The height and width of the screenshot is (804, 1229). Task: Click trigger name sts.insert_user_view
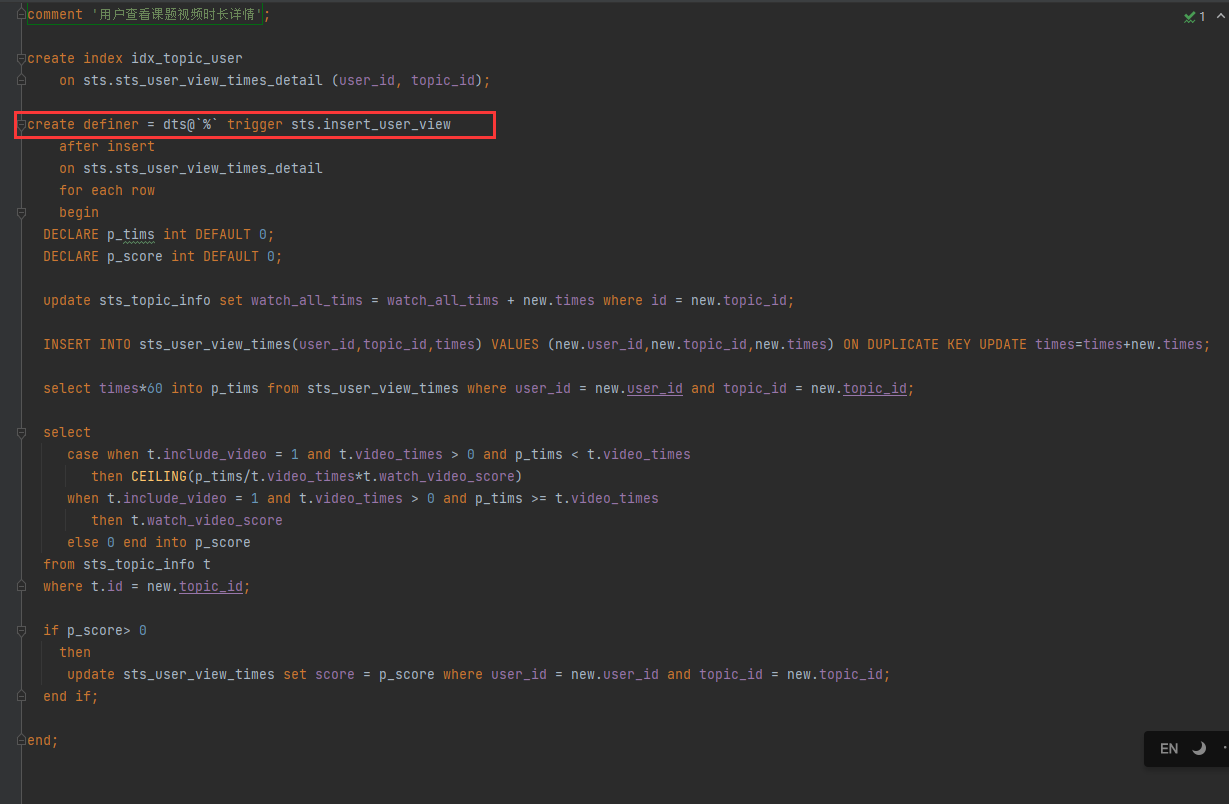[370, 124]
